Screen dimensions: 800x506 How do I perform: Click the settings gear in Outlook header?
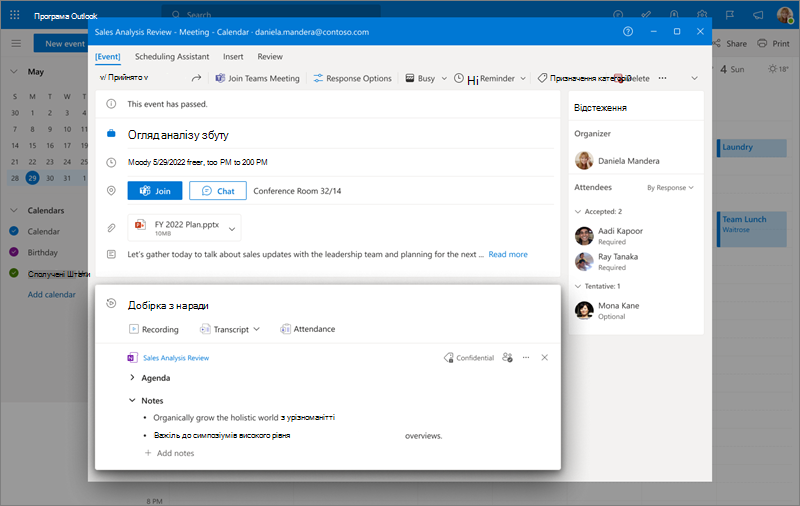[702, 15]
